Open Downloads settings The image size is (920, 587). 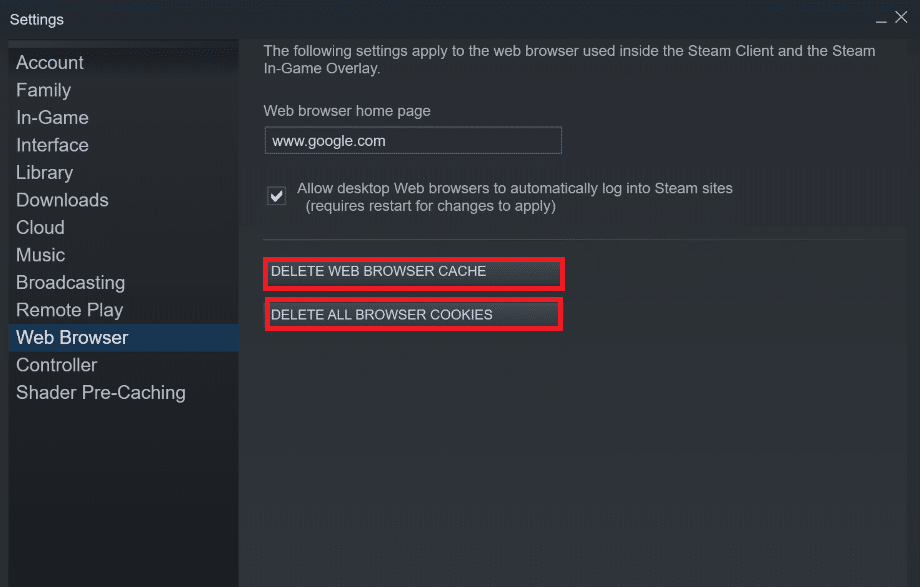click(62, 200)
